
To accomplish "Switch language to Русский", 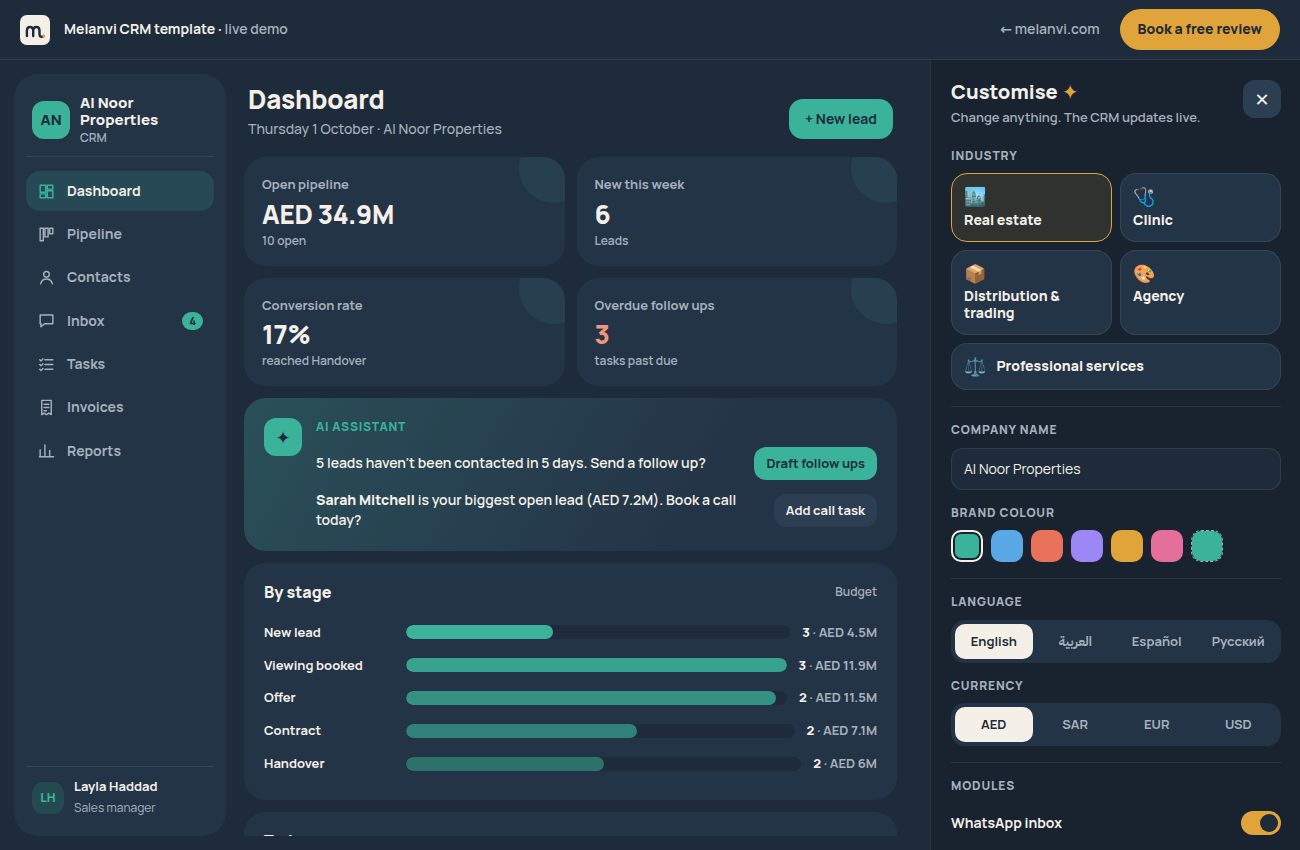I will pos(1238,641).
